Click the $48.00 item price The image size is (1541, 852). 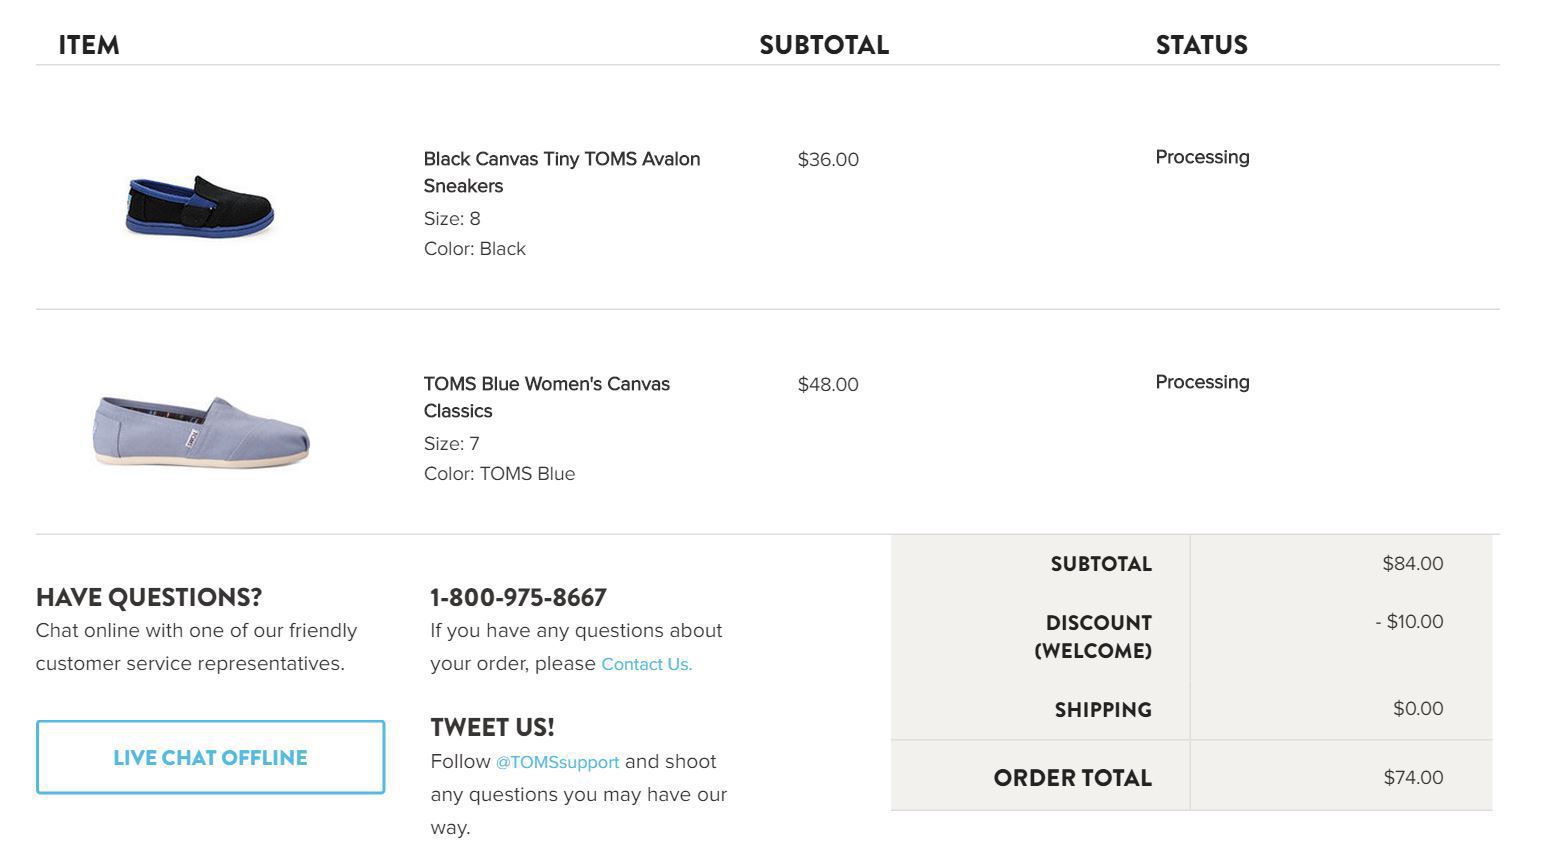(x=828, y=384)
